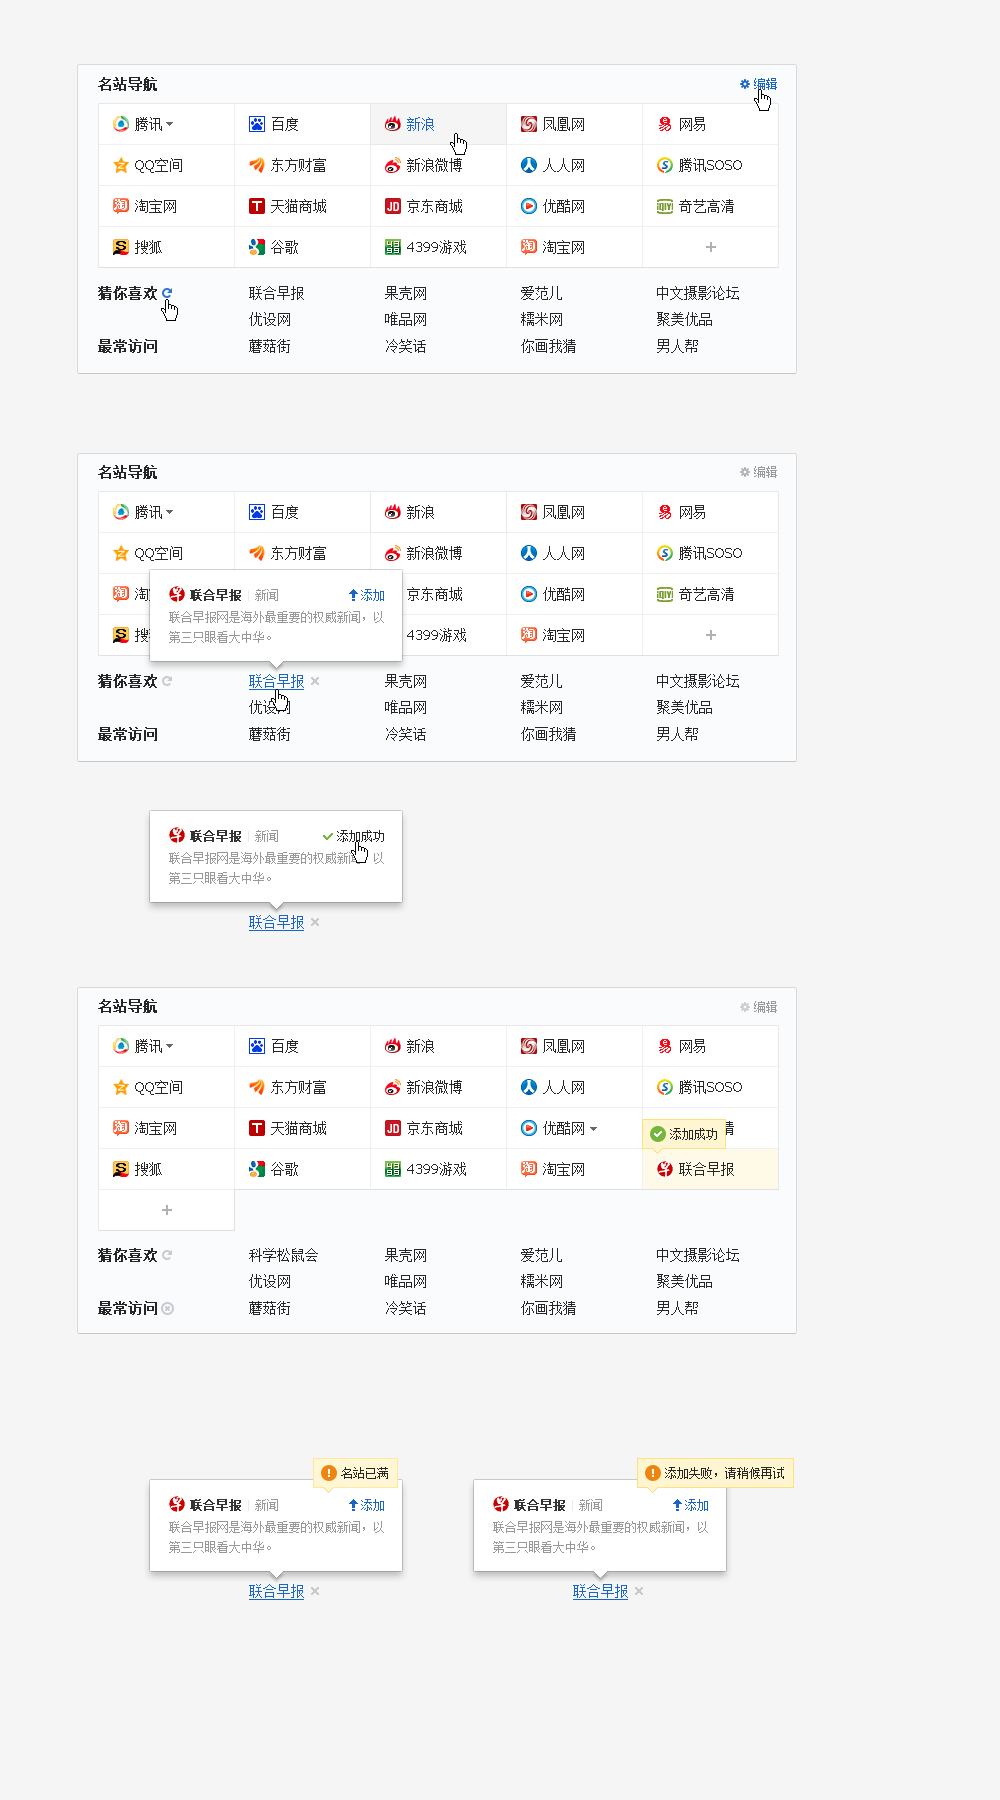
Task: Open 凤凰网 icon in the top panel
Action: 529,124
